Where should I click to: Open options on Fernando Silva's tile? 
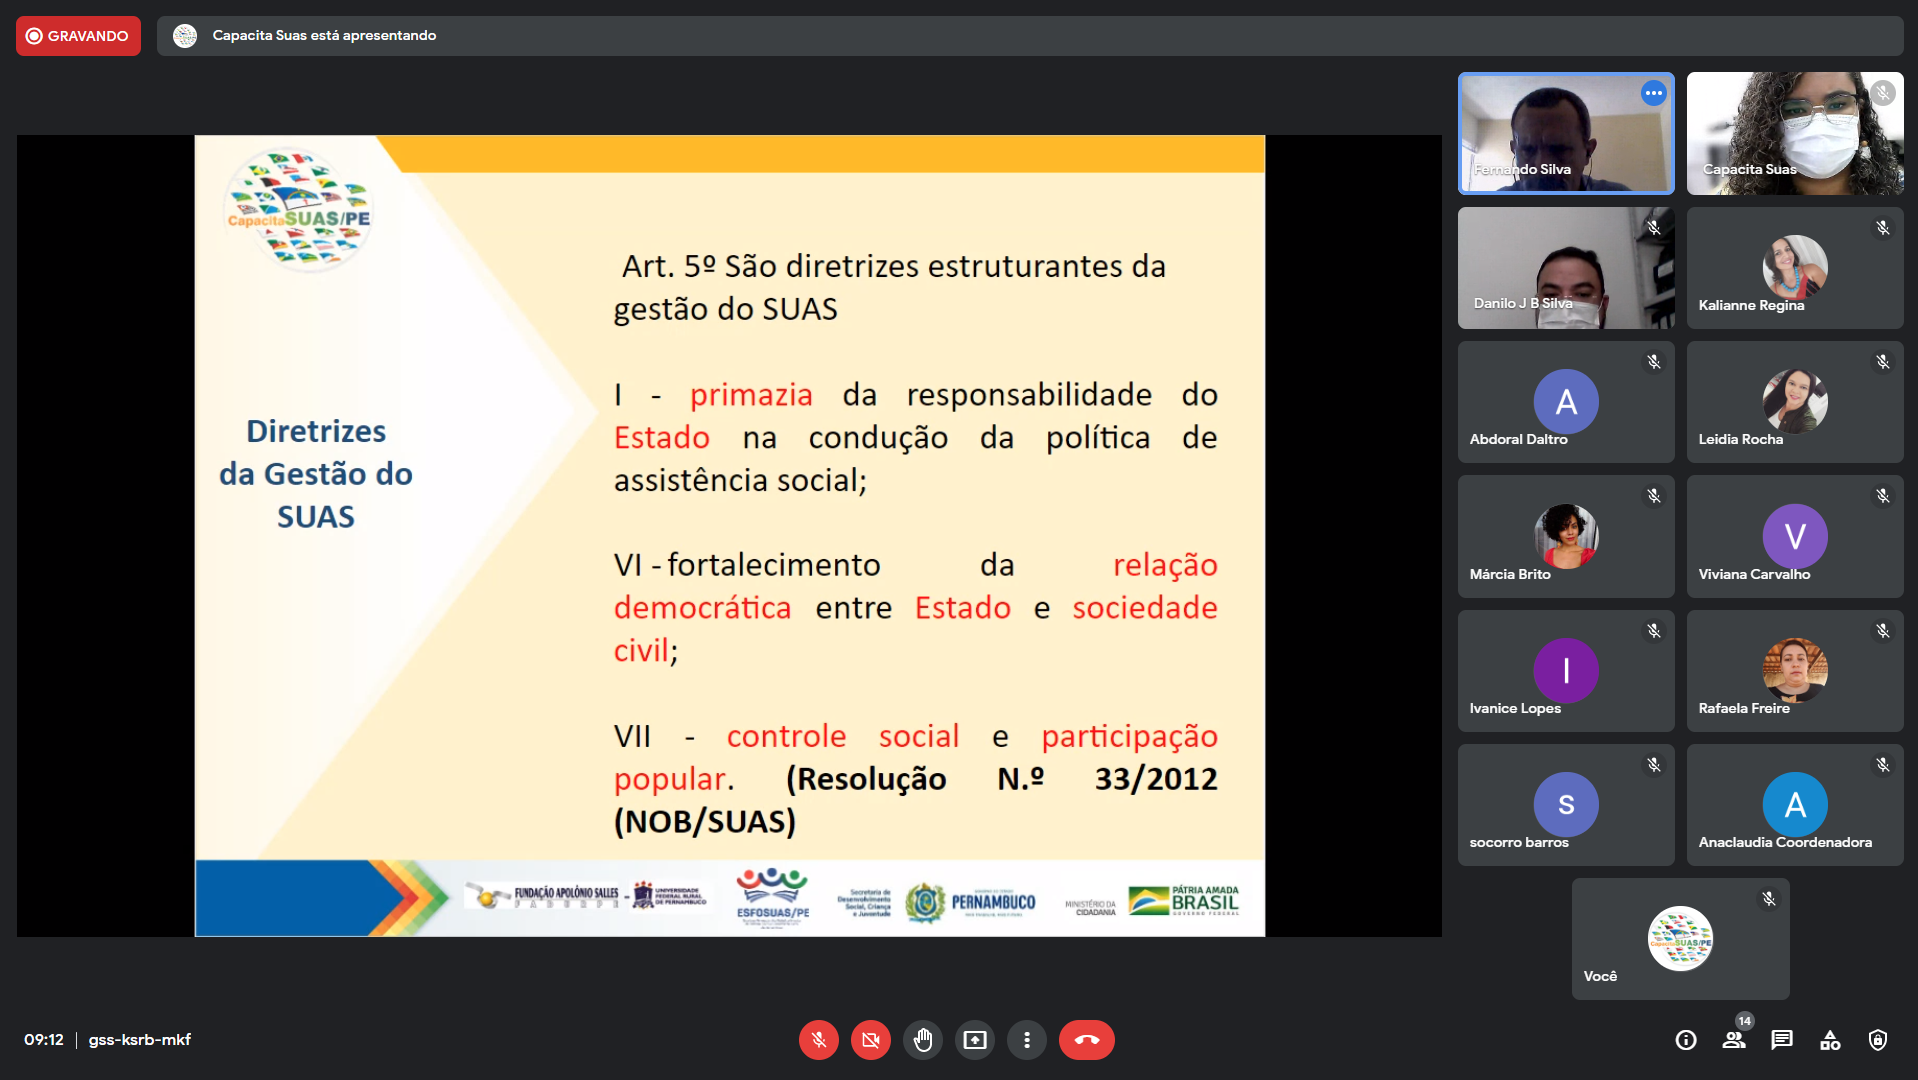click(1653, 93)
